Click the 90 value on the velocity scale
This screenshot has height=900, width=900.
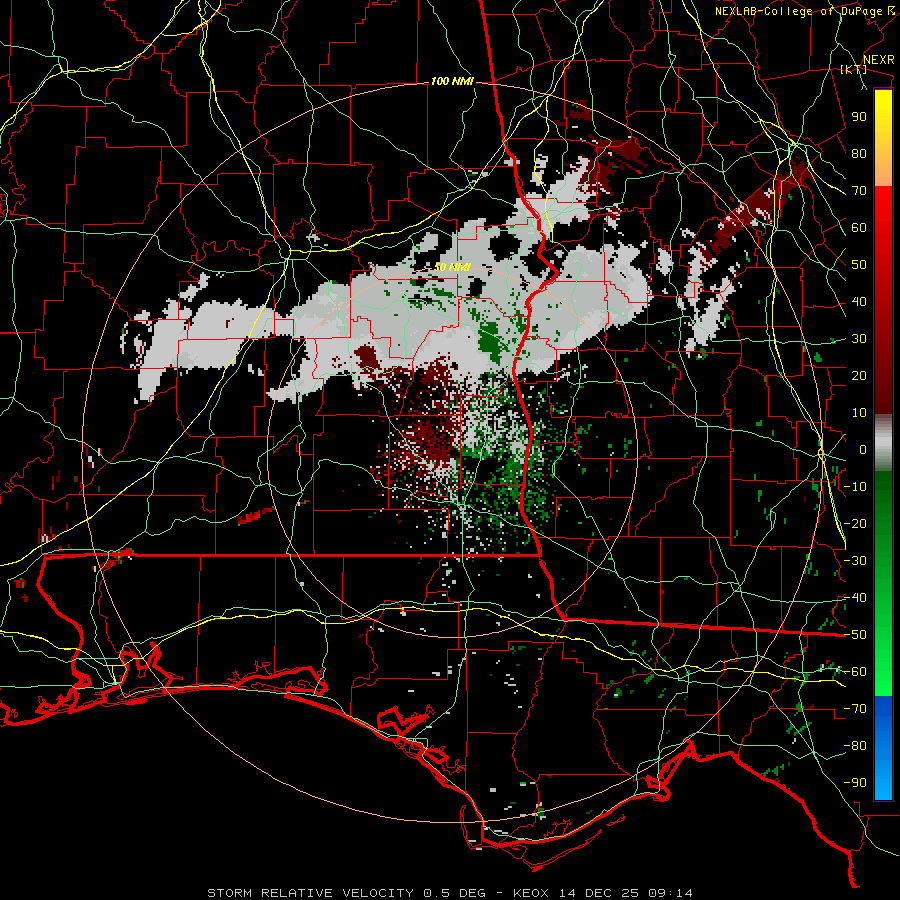coord(859,117)
